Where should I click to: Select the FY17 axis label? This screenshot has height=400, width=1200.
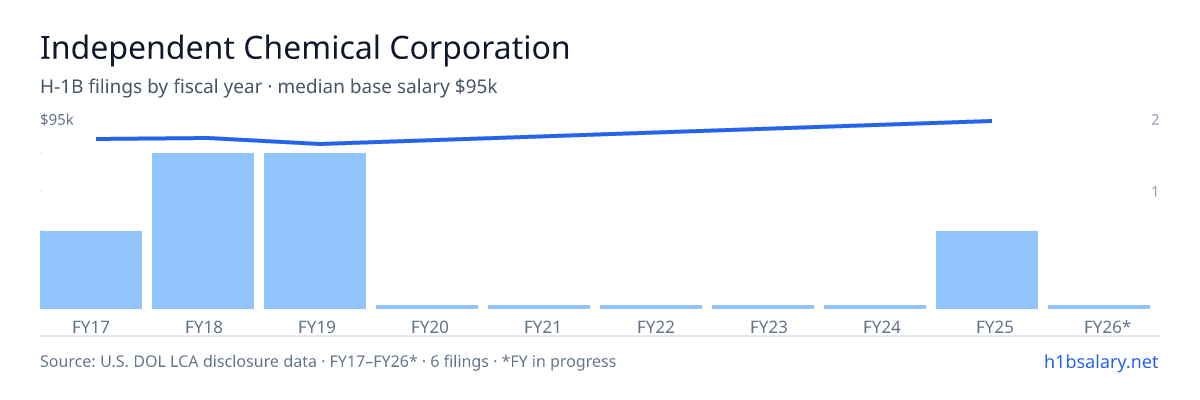tap(91, 327)
